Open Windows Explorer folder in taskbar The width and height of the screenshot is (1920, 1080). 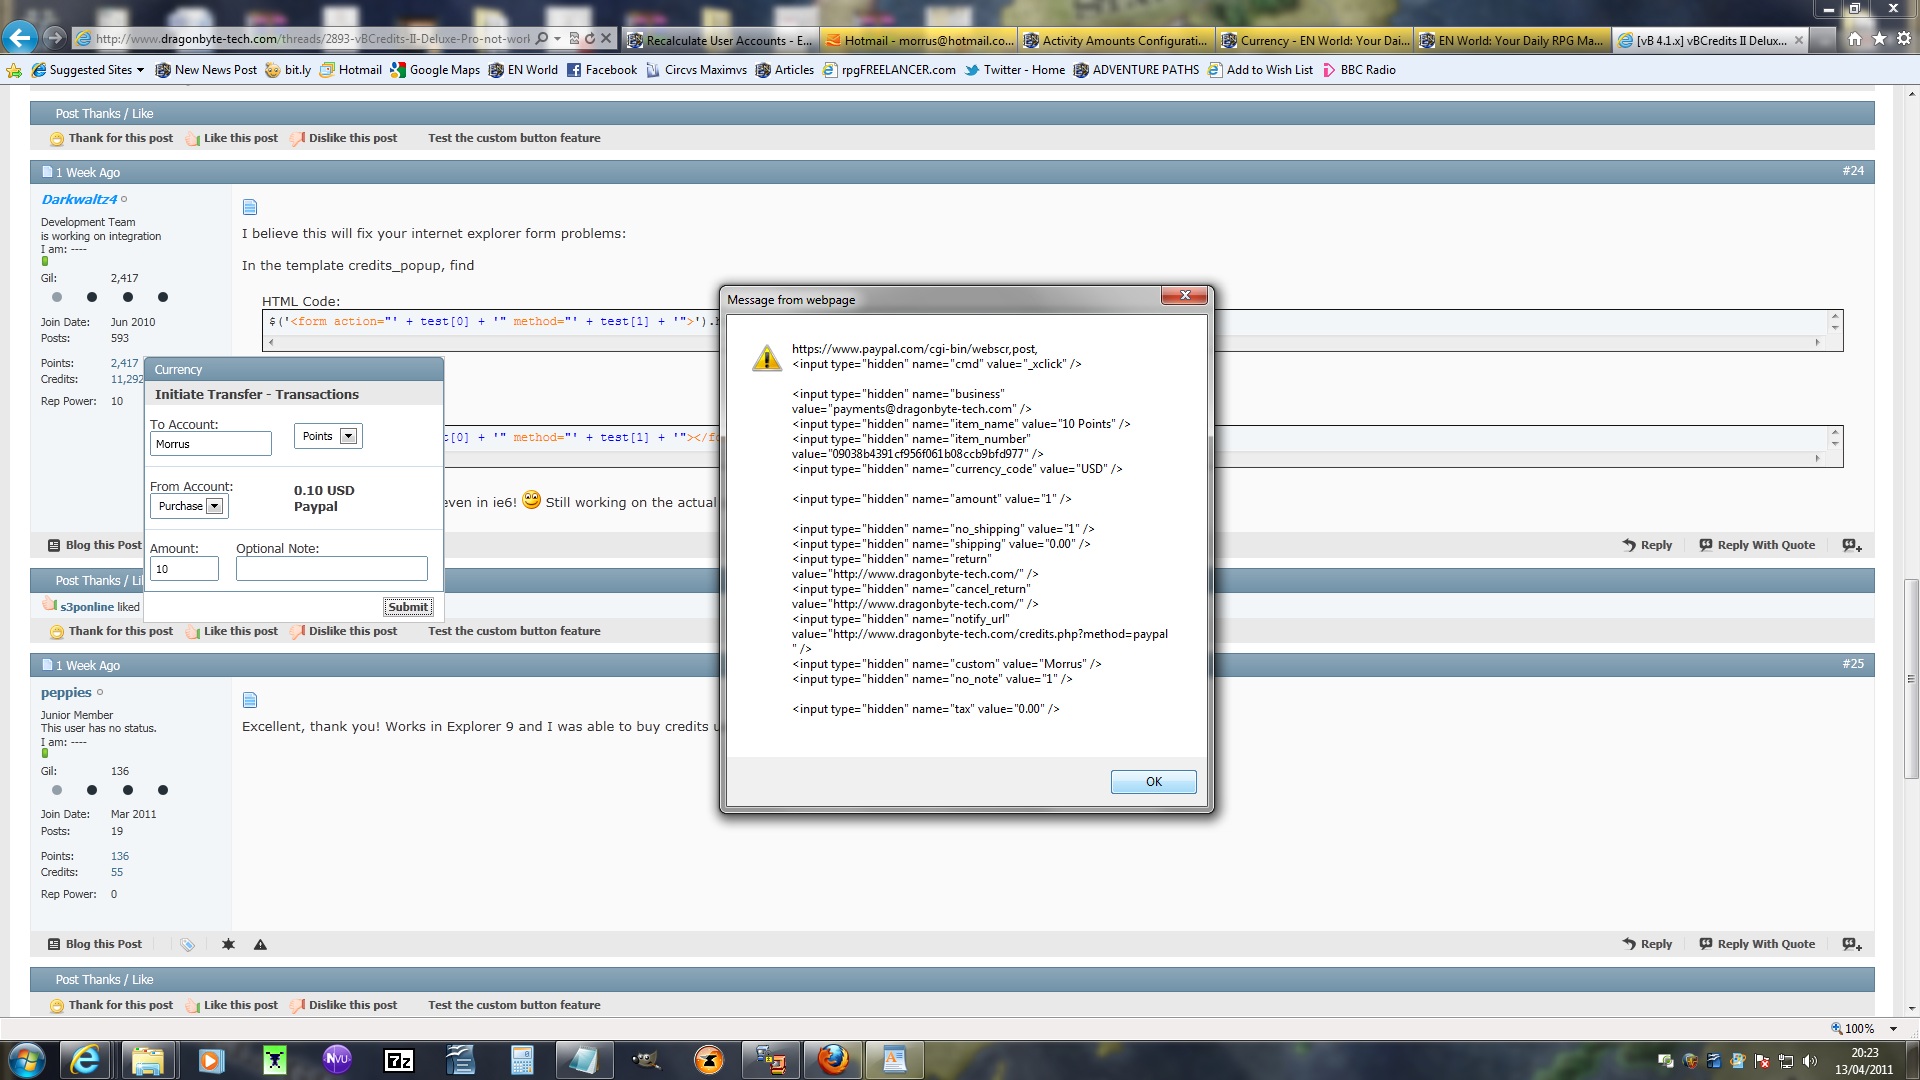point(148,1060)
